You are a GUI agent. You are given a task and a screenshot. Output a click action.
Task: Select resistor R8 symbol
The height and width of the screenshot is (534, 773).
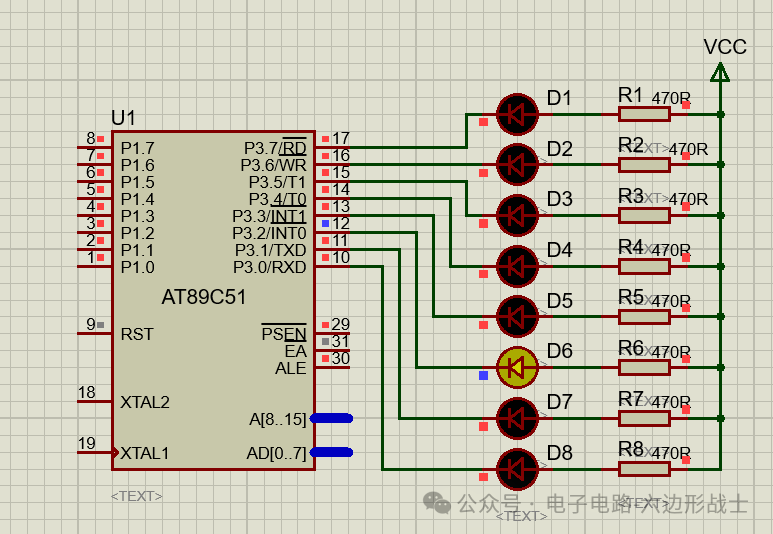click(644, 469)
